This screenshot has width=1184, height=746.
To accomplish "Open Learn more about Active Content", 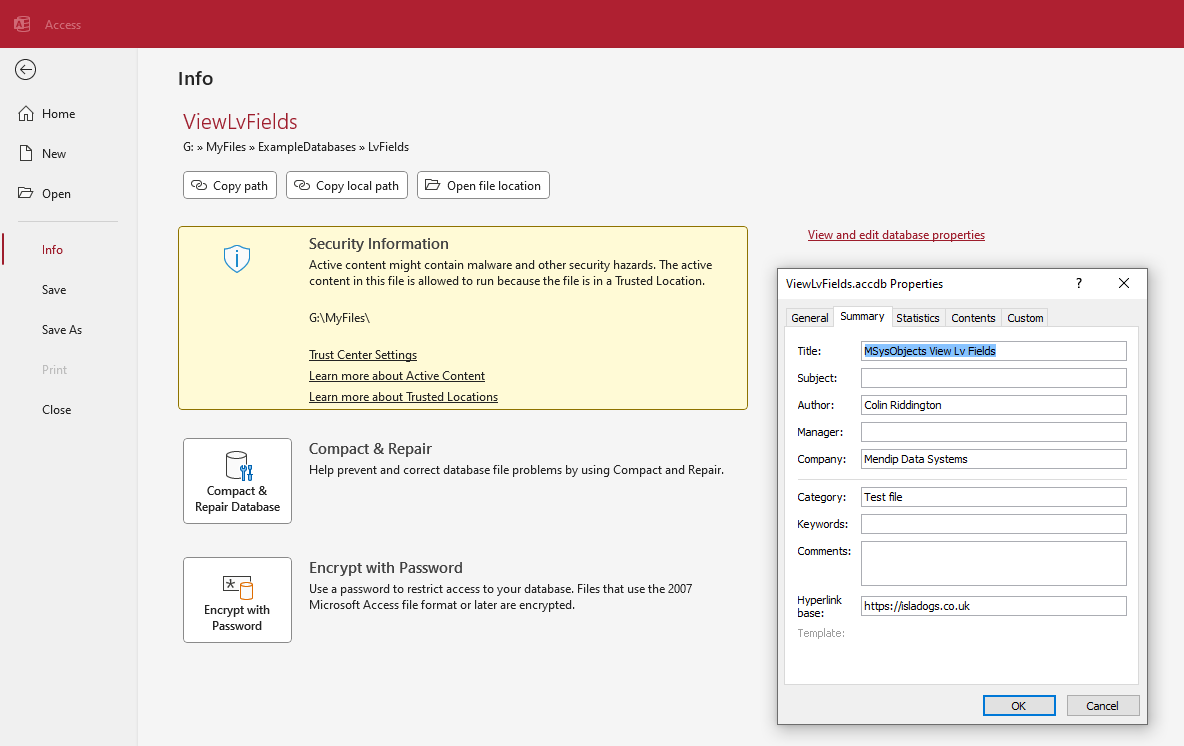I will pyautogui.click(x=396, y=376).
